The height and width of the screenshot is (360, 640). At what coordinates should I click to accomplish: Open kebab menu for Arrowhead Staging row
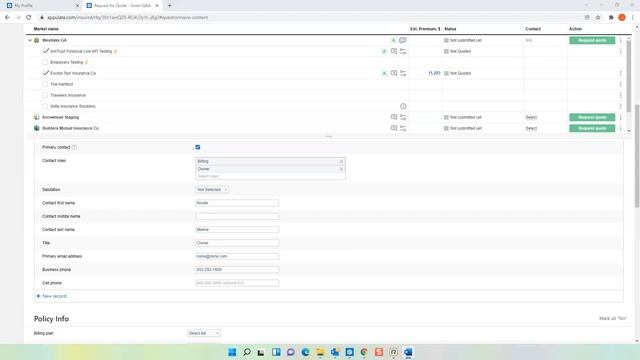tap(620, 117)
